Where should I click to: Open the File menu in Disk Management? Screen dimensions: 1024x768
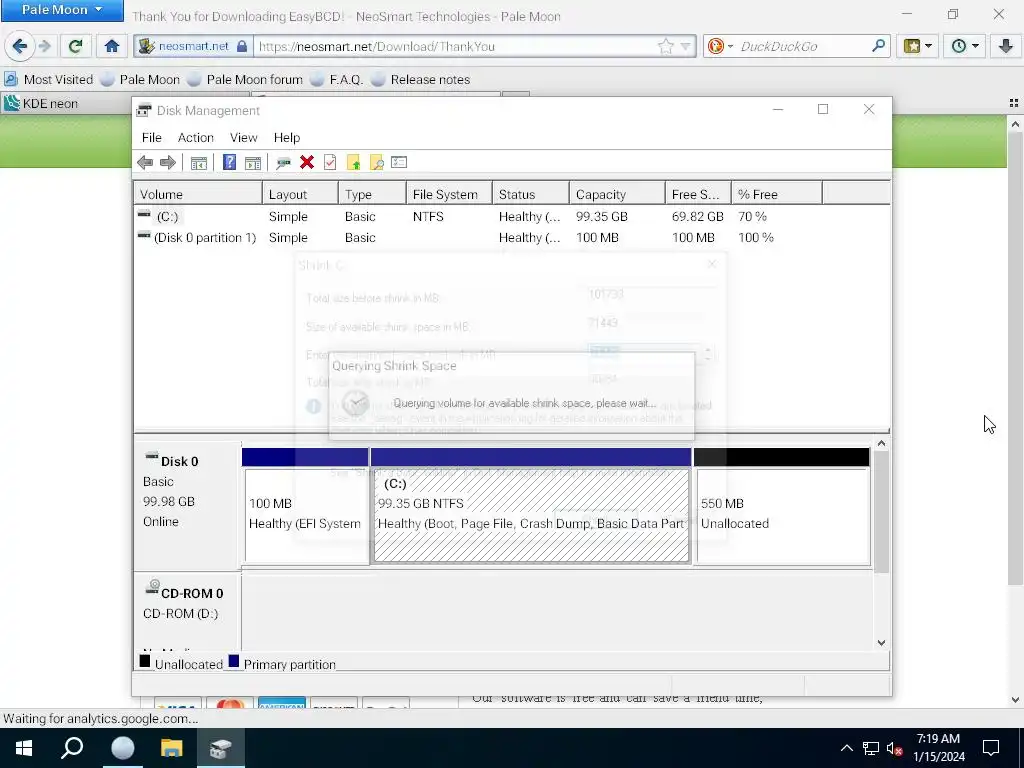click(152, 138)
